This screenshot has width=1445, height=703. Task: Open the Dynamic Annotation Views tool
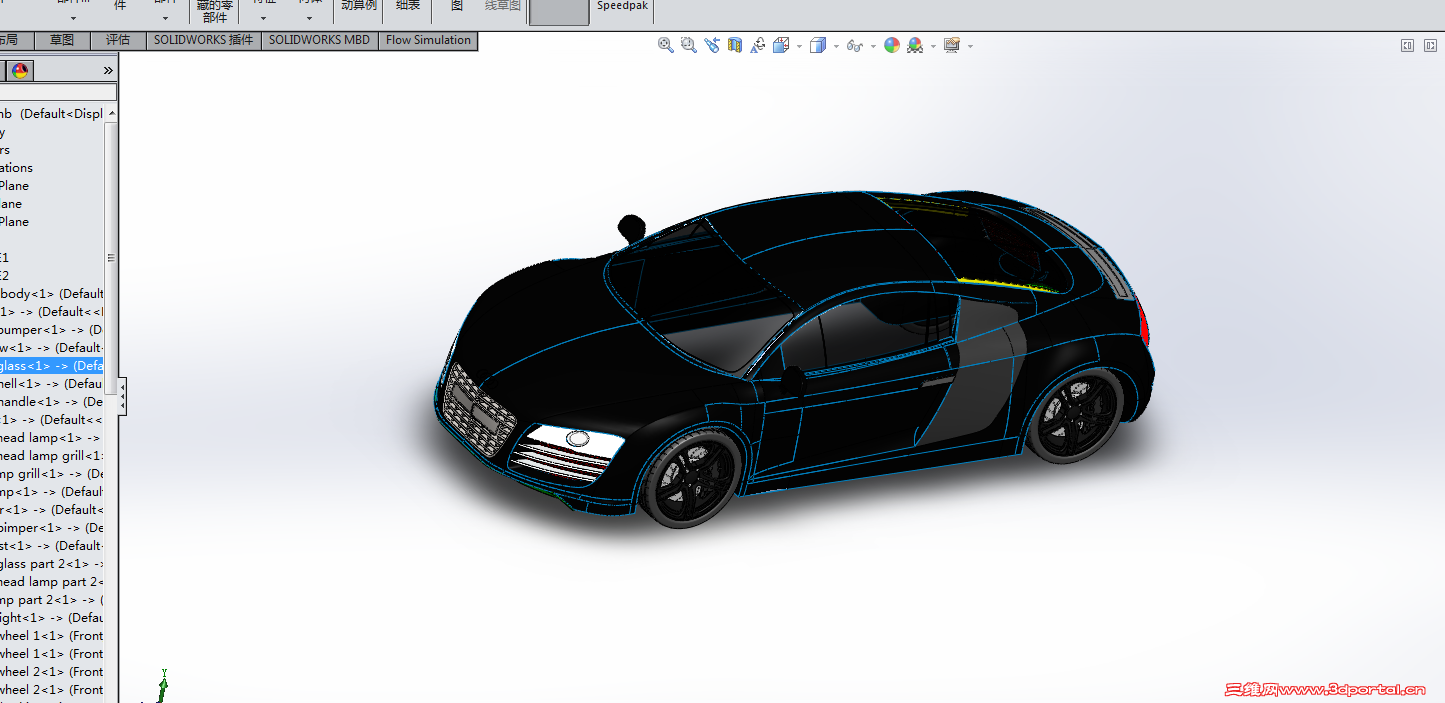(x=758, y=45)
